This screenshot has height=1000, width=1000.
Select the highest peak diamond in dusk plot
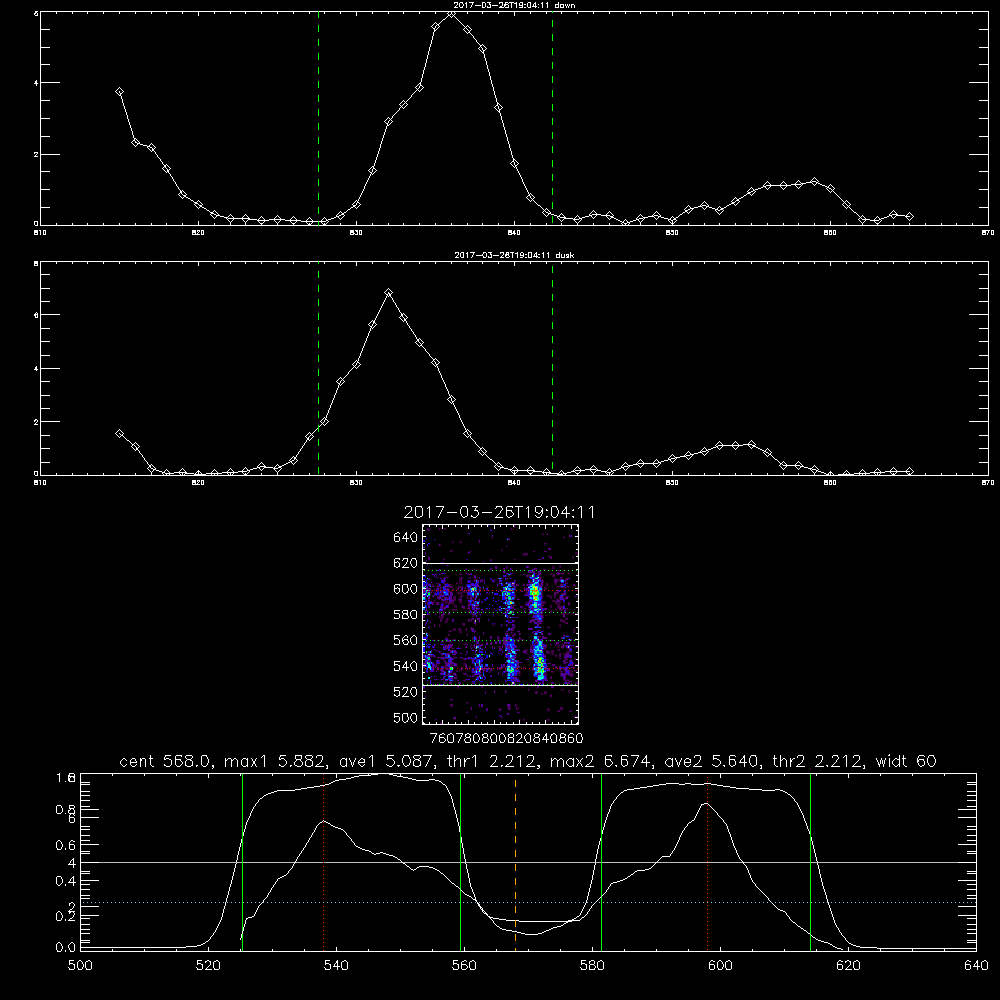tap(388, 293)
